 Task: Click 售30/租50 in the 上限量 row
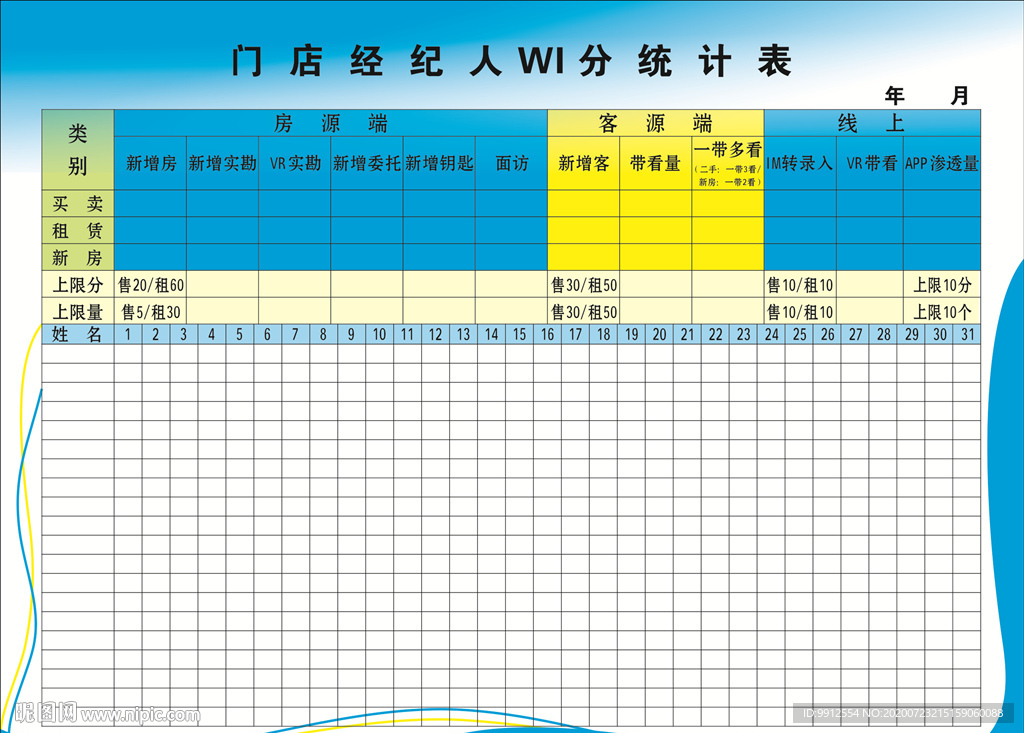tap(584, 312)
